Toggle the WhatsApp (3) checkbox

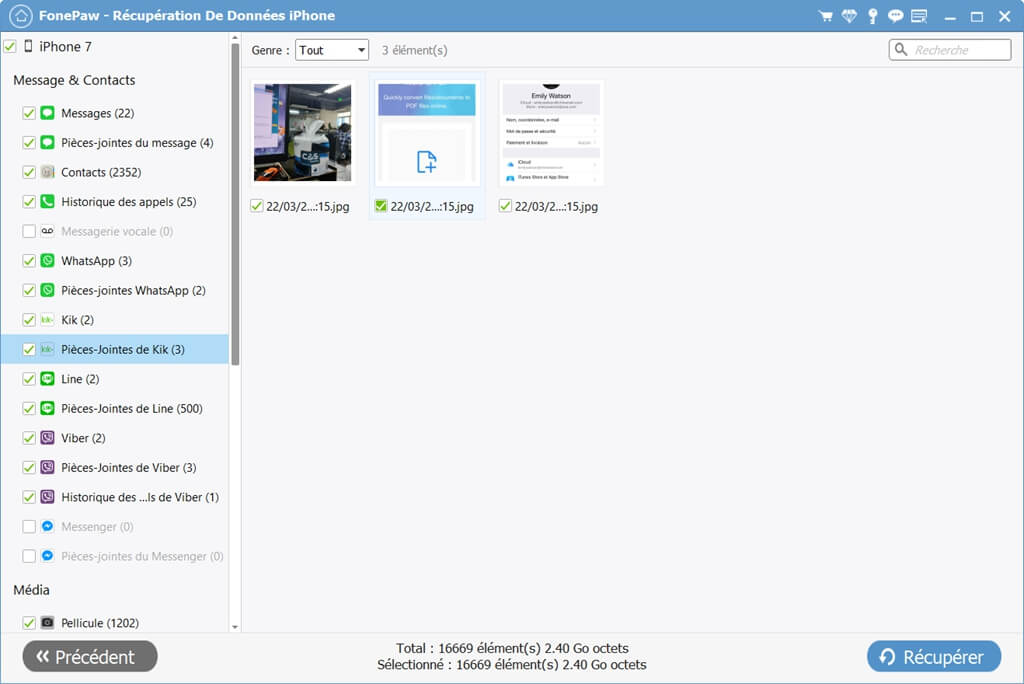coord(29,261)
